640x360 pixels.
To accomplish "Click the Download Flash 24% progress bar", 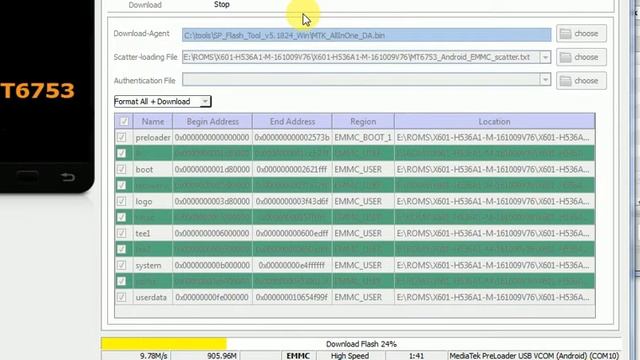I will point(361,344).
